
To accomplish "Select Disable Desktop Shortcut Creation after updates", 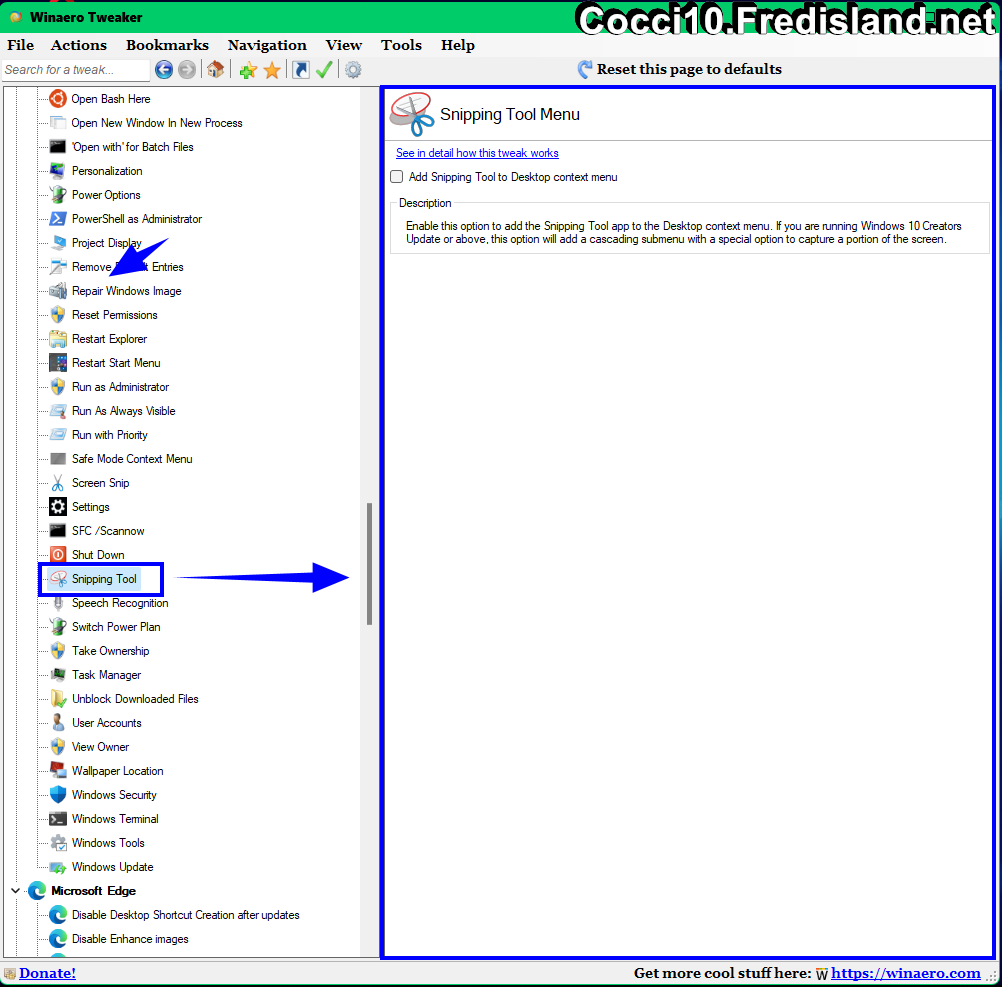I will coord(185,915).
